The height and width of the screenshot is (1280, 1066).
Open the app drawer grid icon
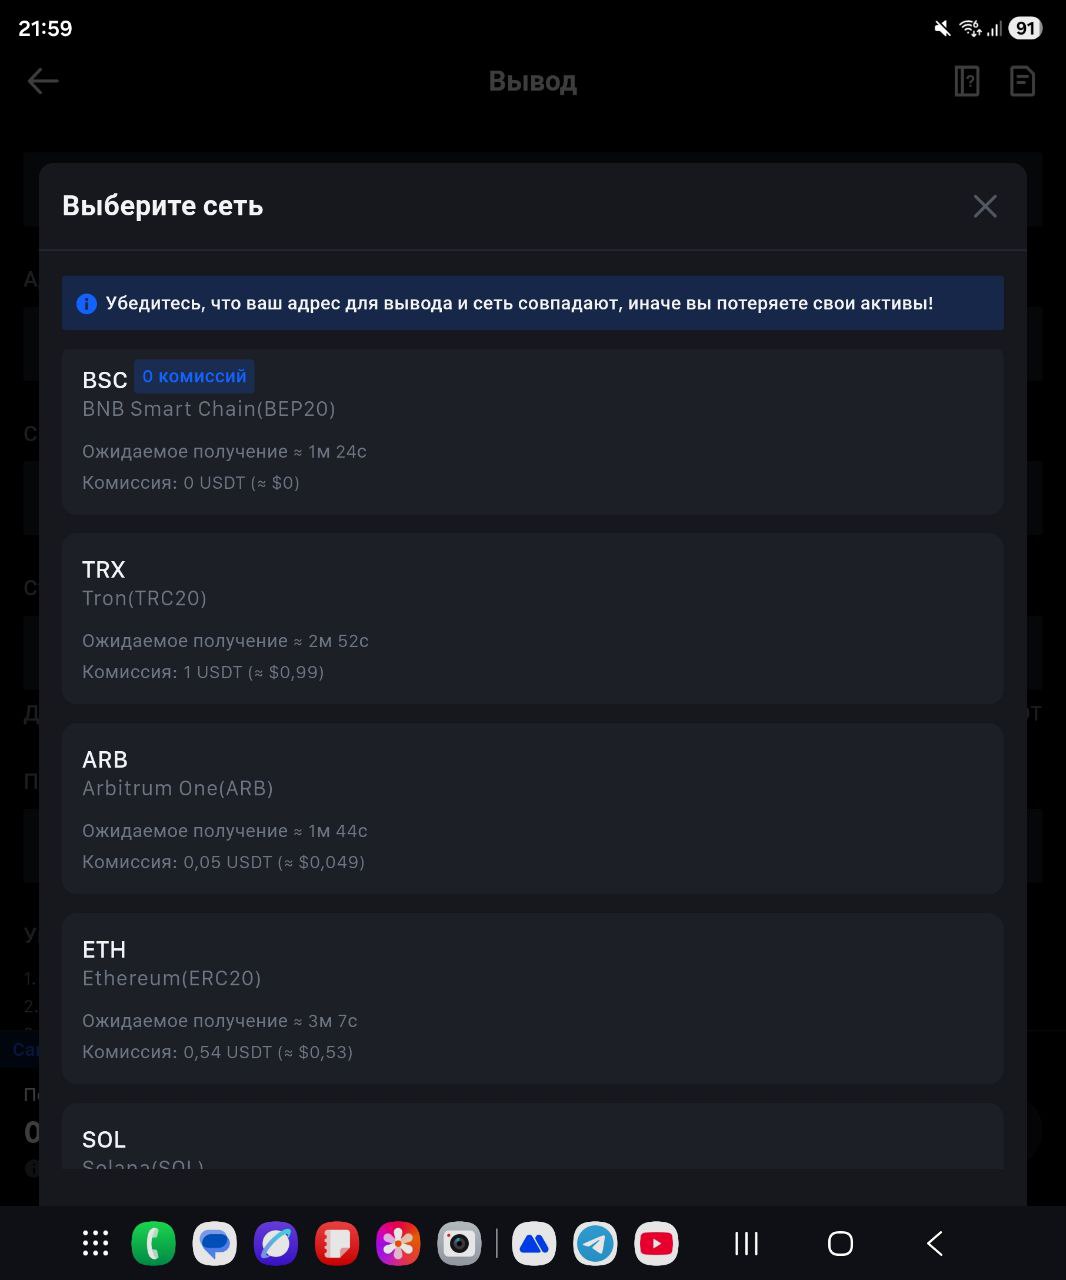tap(95, 1243)
